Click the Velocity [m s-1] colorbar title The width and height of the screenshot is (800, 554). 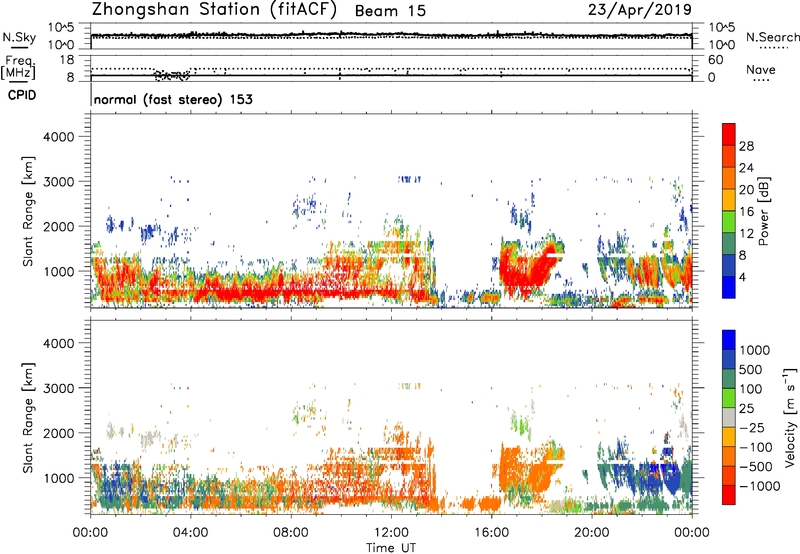pos(790,416)
